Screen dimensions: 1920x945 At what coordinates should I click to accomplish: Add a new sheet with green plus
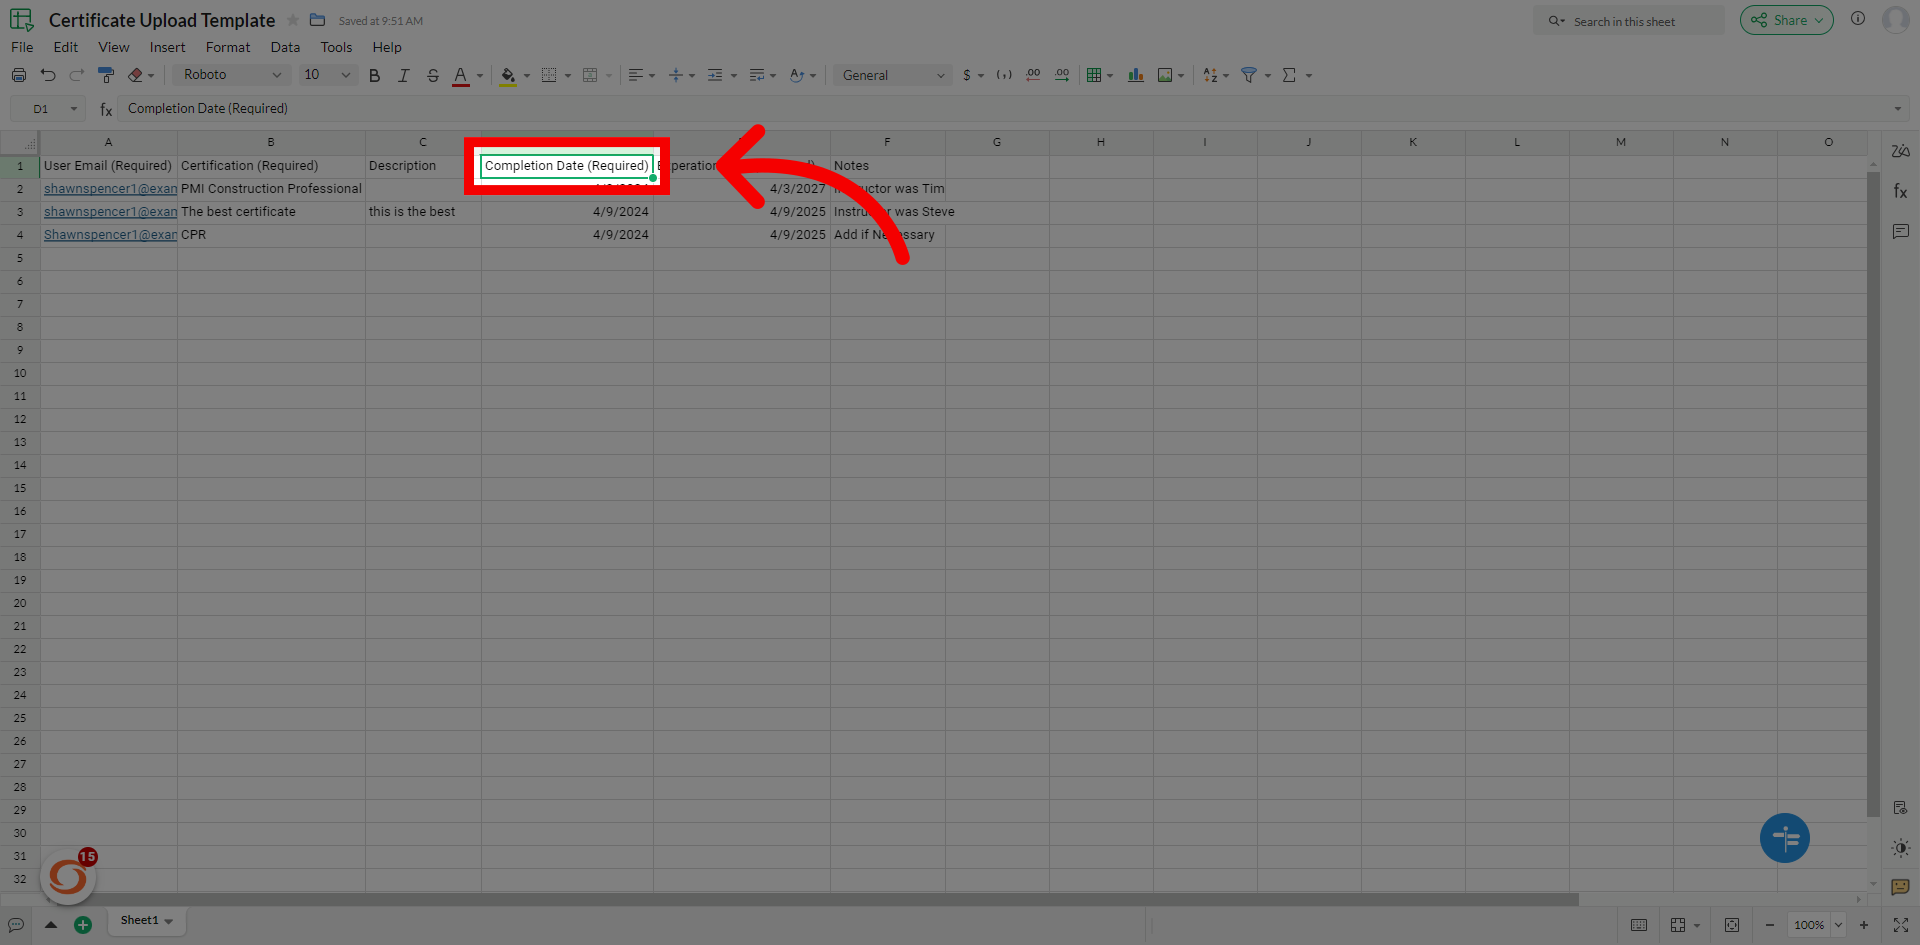click(x=83, y=925)
